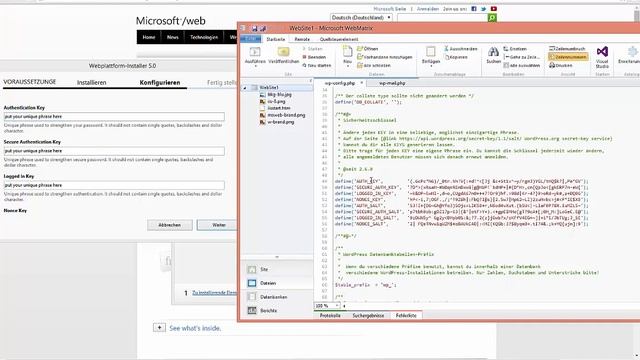Viewport: 640px width, 360px height.
Task: Click Gehe zu Zeile in the ribbon
Action: 522,57
